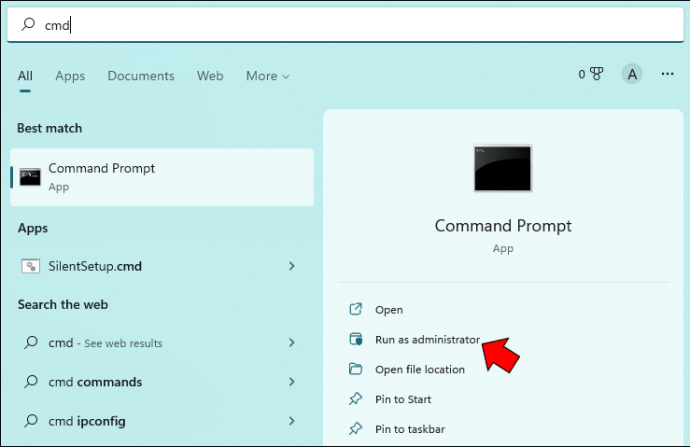Screen dimensions: 690x447
Task: Click the Command Prompt icon in best match
Action: click(x=30, y=177)
